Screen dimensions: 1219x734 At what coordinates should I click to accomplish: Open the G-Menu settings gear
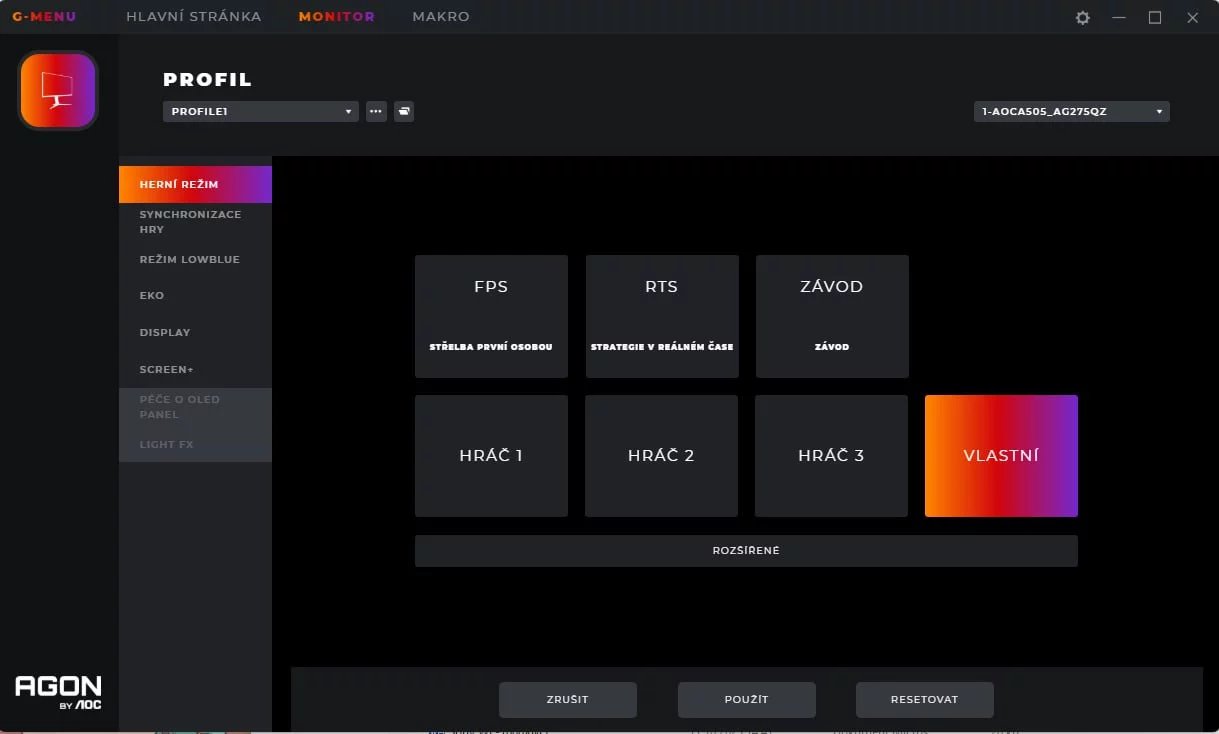(1082, 17)
